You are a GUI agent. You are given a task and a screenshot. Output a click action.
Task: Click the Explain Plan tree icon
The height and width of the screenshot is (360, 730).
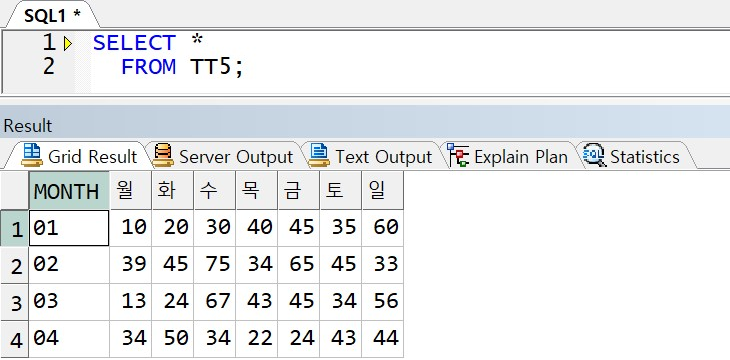(x=458, y=155)
